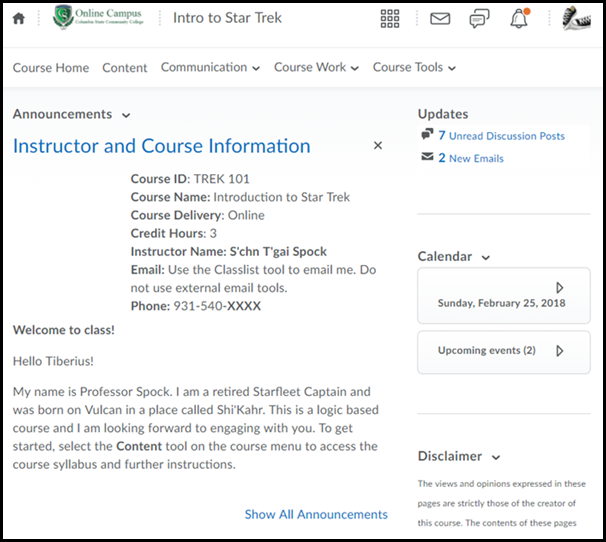Click the envelope icon beside New Emails
This screenshot has width=606, height=542.
(427, 157)
